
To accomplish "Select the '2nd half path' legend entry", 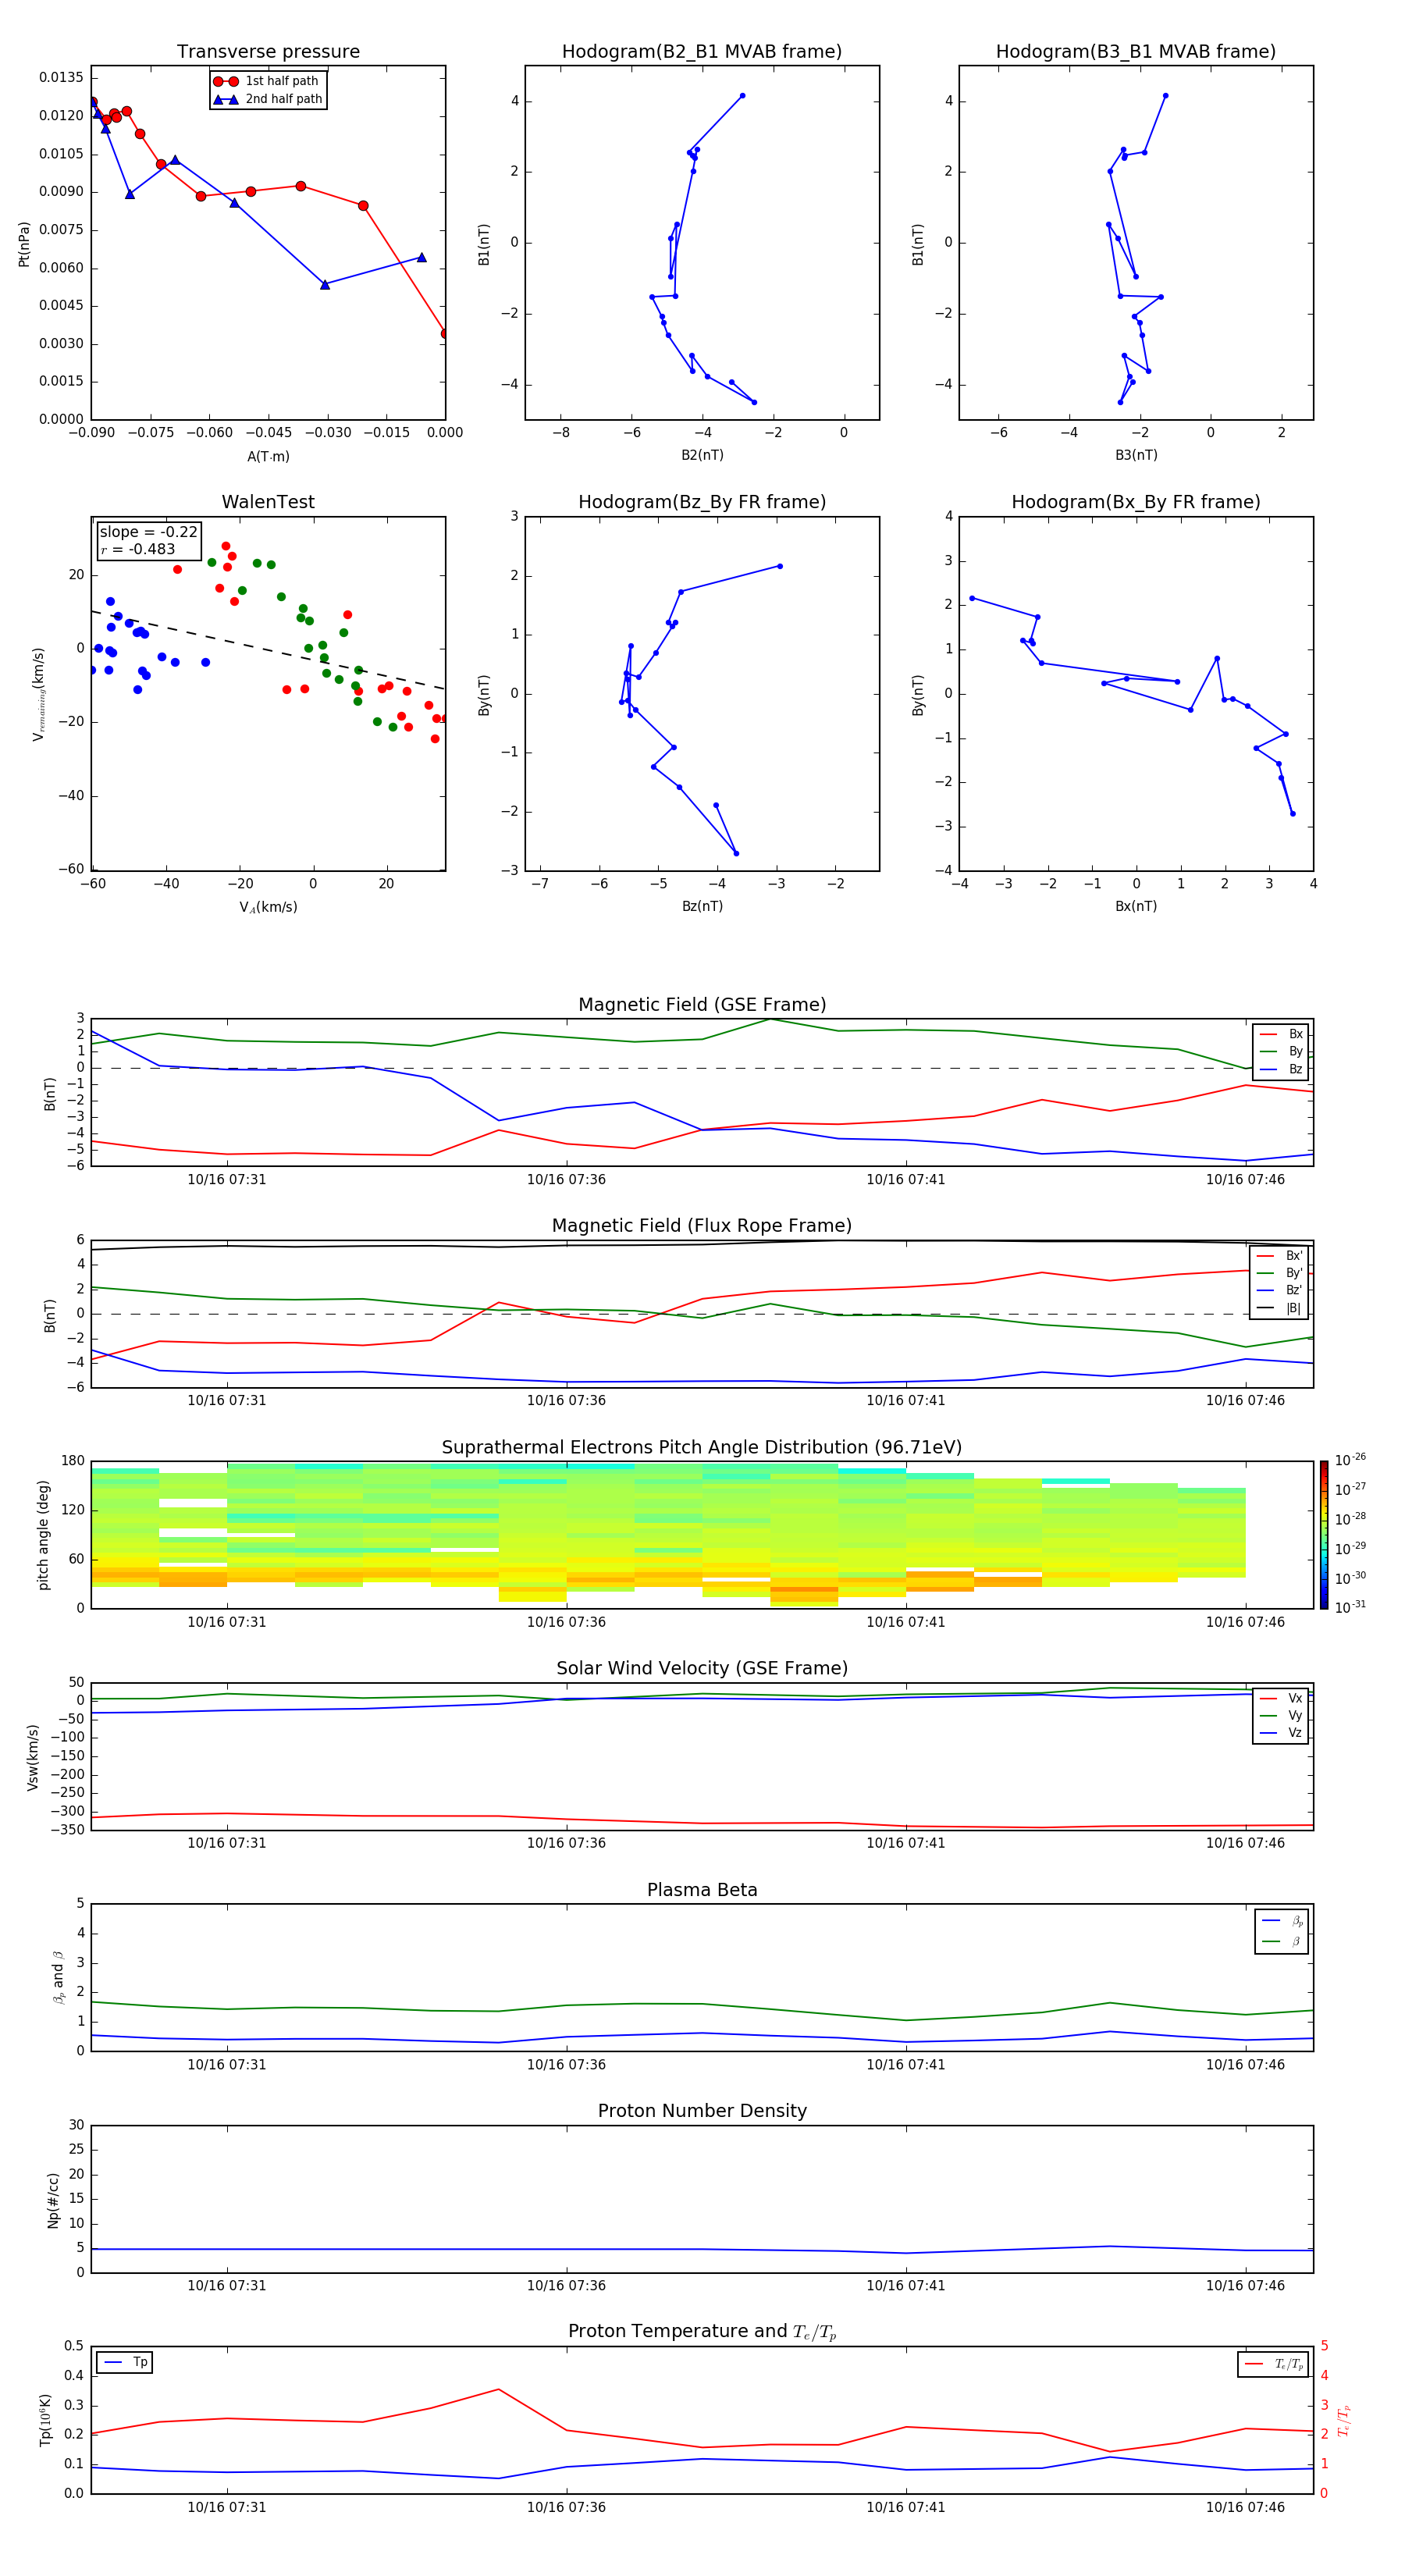I will point(267,99).
